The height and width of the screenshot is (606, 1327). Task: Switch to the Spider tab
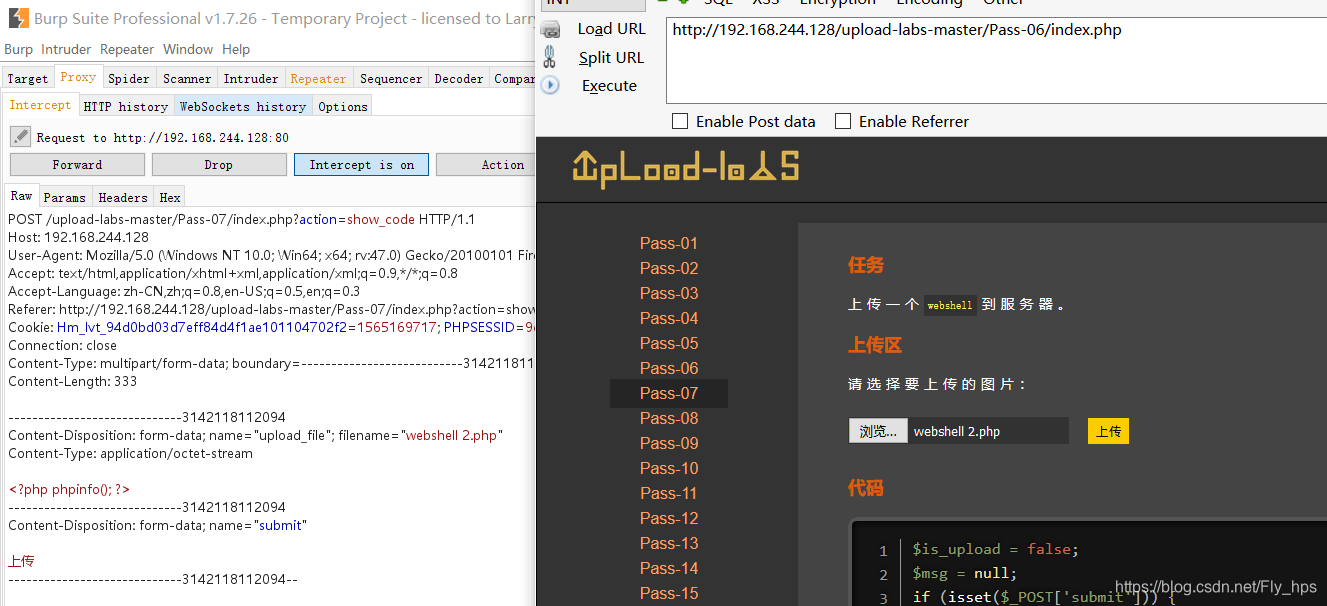click(129, 78)
